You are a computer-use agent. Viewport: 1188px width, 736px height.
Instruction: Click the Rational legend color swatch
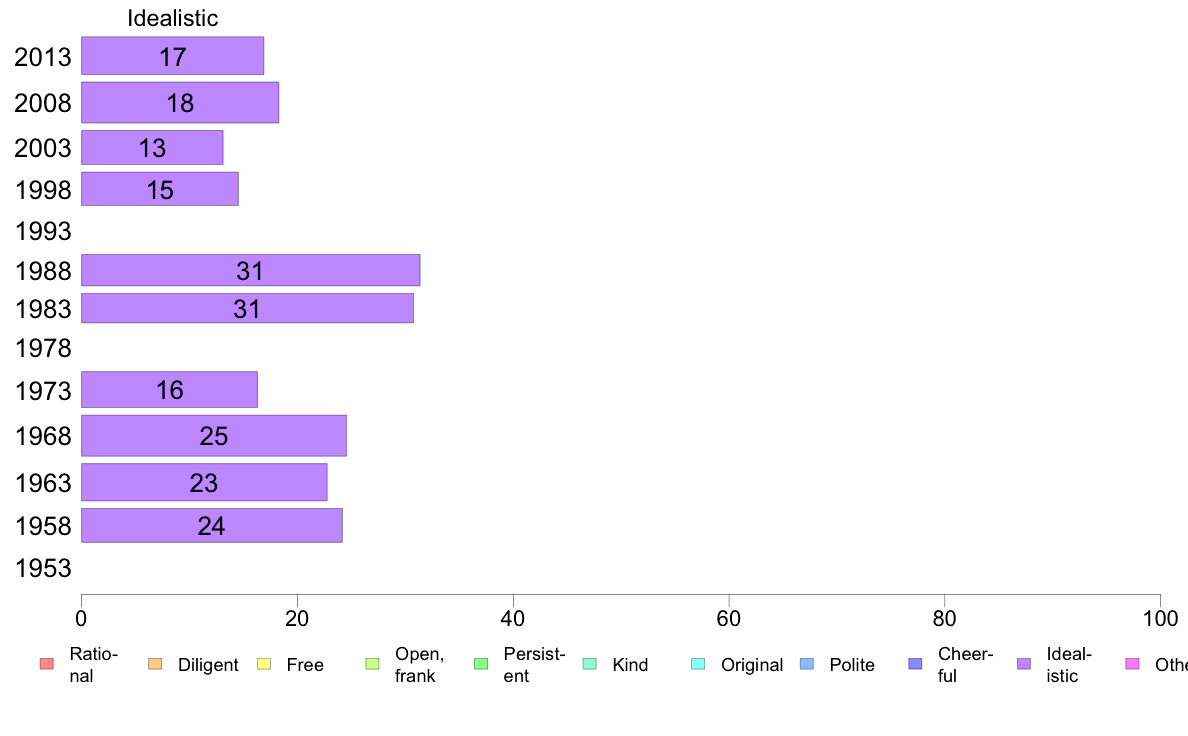47,664
